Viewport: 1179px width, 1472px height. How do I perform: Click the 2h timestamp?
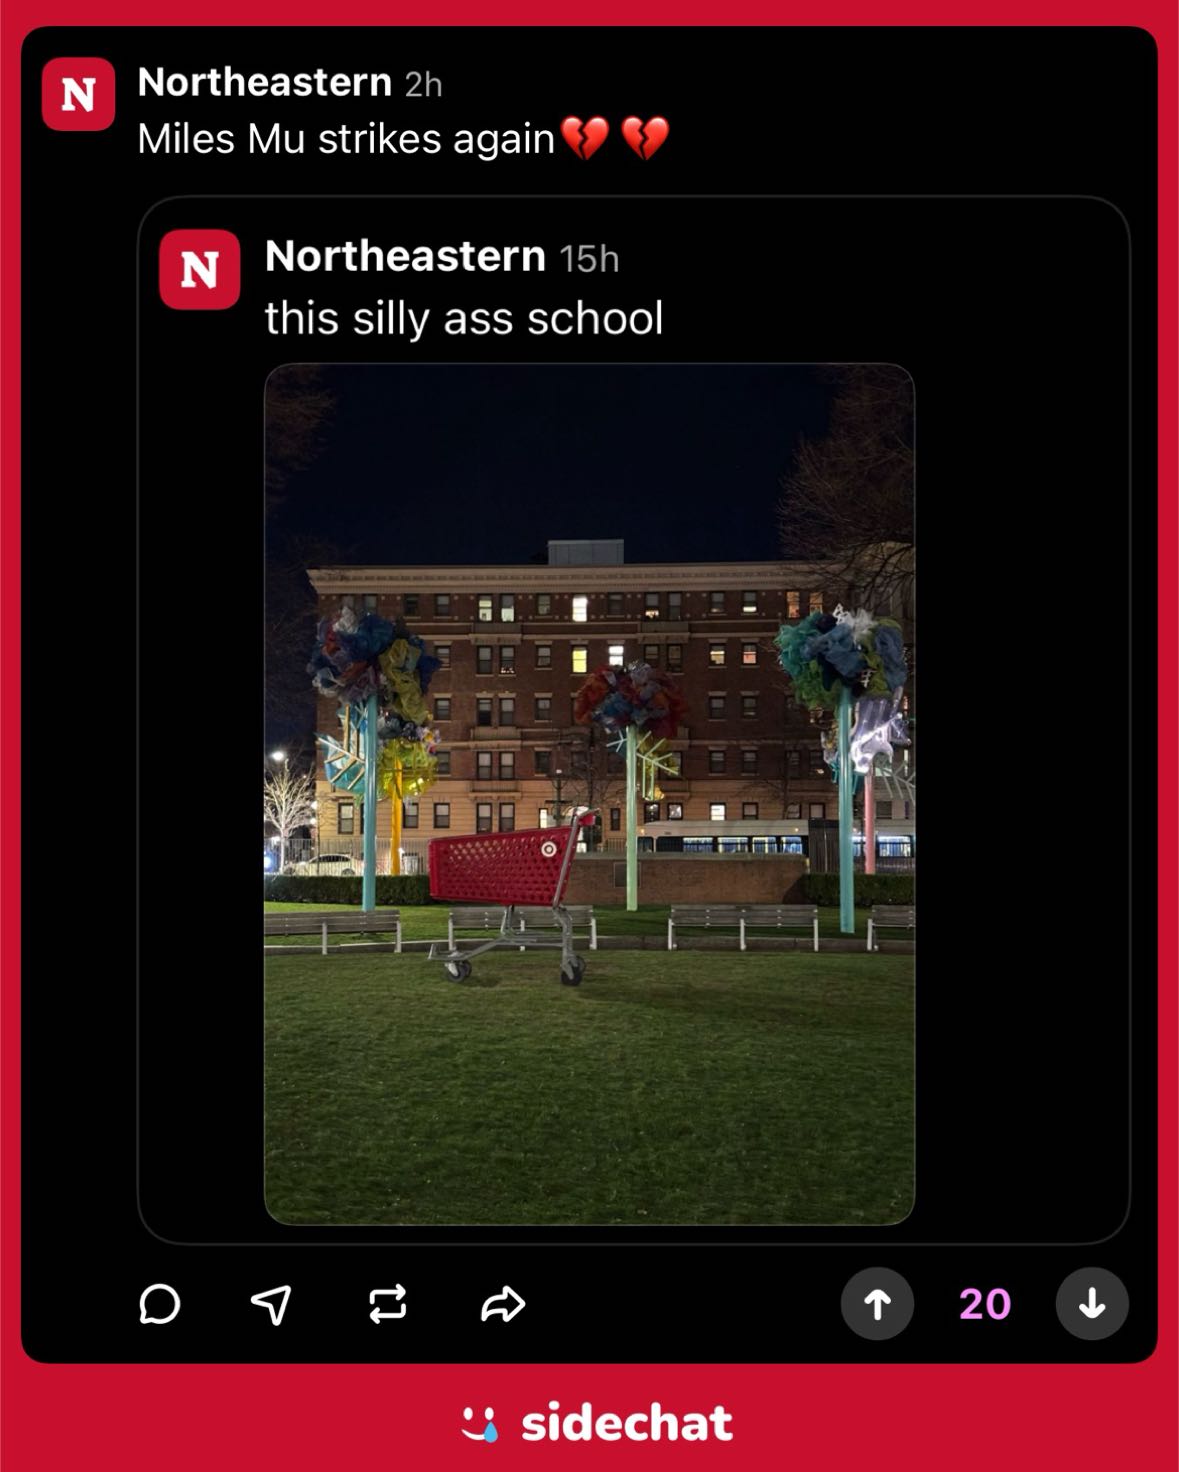click(x=423, y=85)
